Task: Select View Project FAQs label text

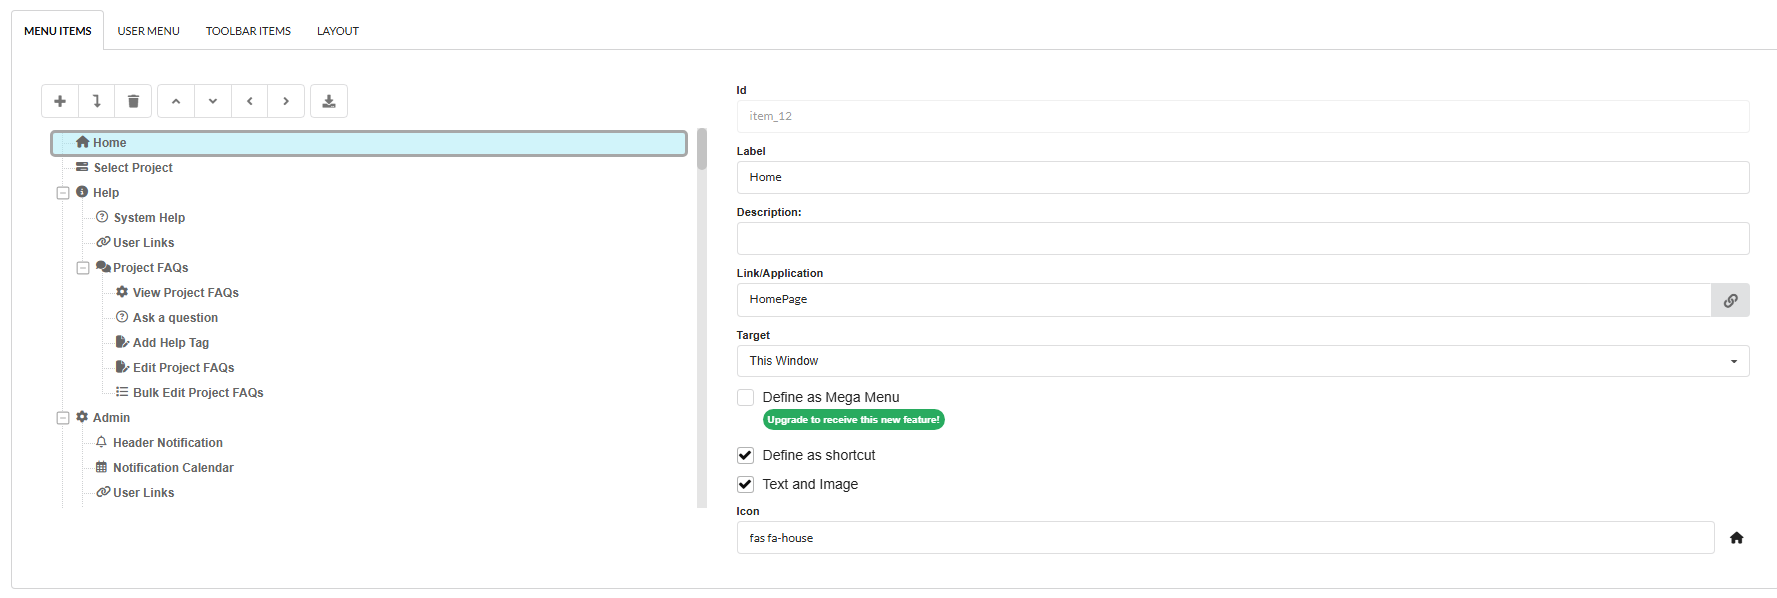Action: coord(186,293)
